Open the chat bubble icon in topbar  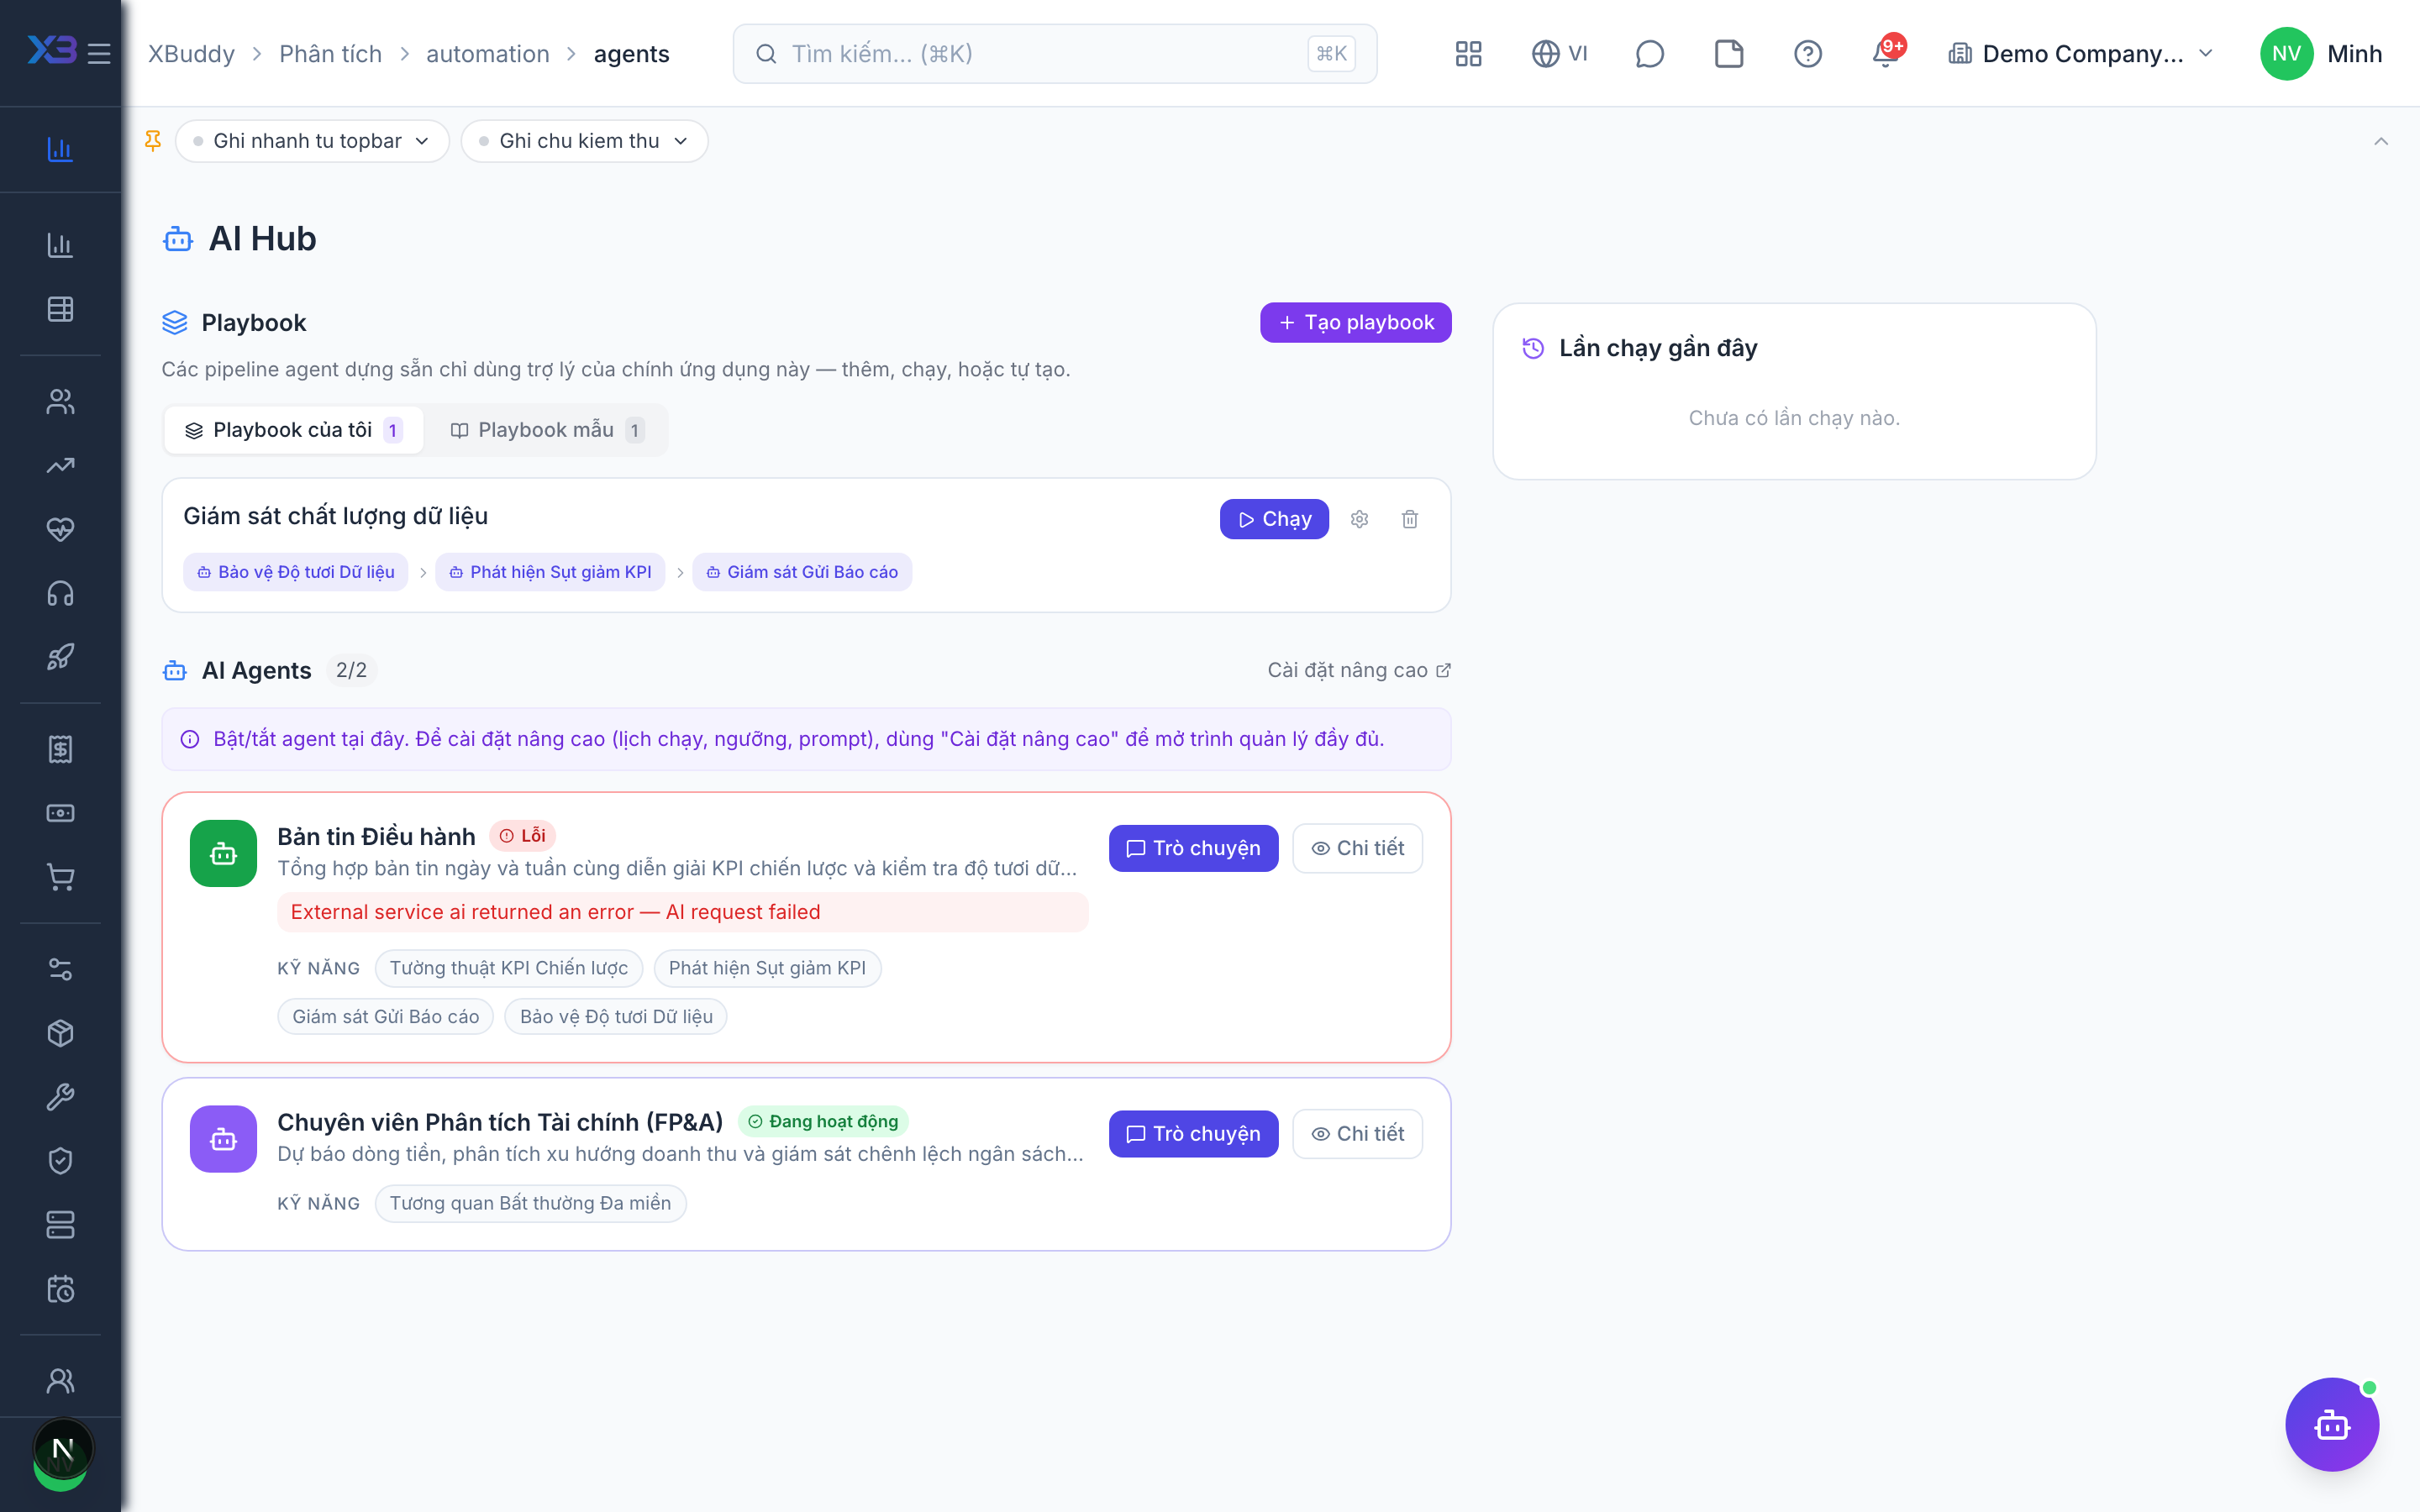point(1649,53)
